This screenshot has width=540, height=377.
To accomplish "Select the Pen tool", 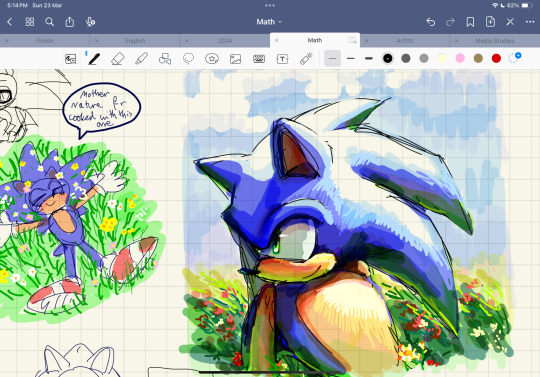I will pos(94,59).
